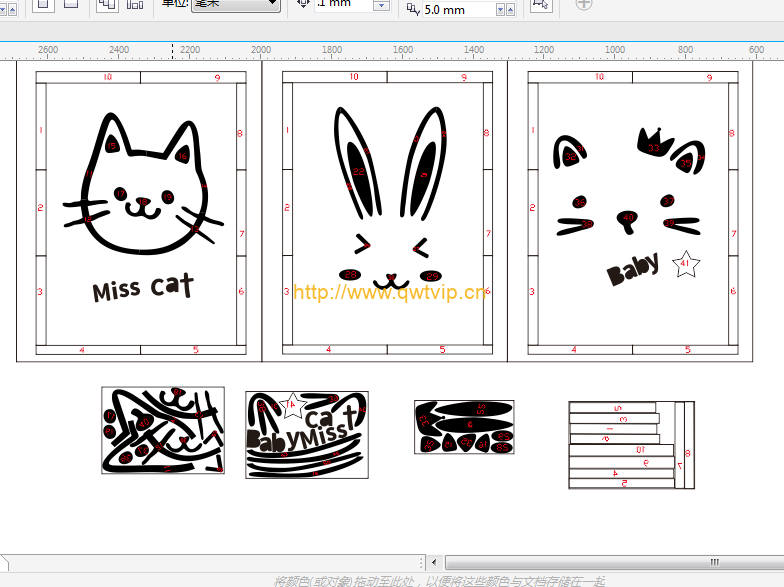Click the horizontal scrollbar thumb
784x587 pixels.
[x=614, y=562]
